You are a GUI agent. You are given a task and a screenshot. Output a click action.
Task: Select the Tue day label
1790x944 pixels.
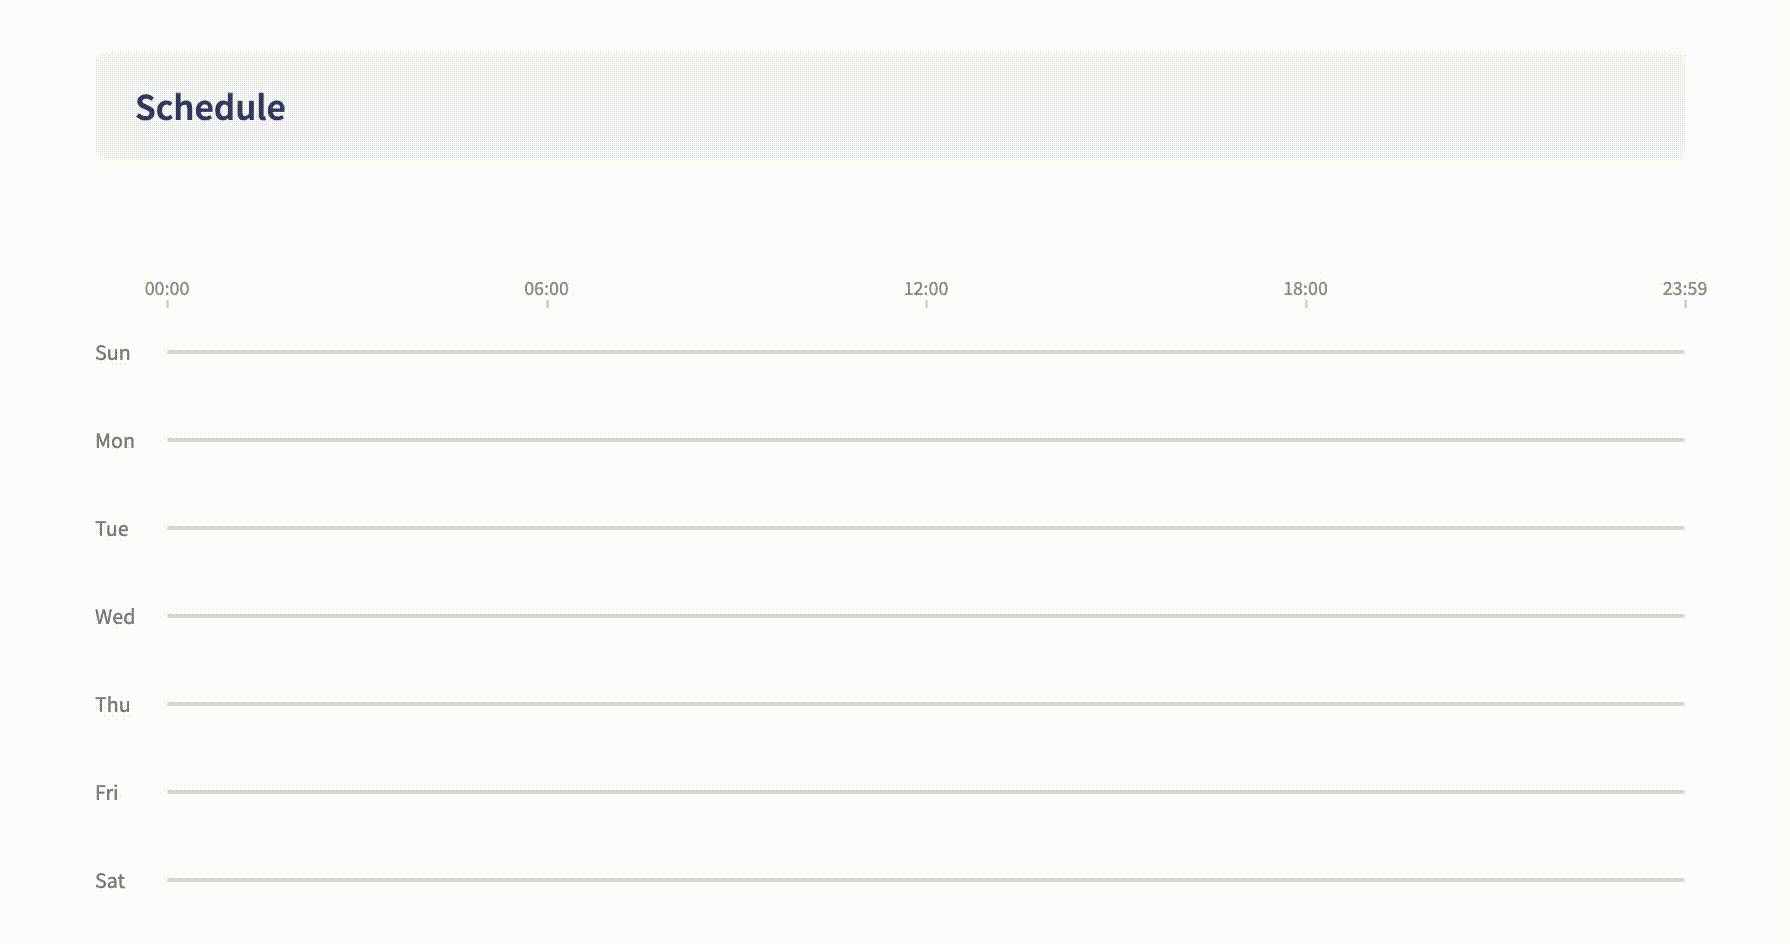point(112,528)
